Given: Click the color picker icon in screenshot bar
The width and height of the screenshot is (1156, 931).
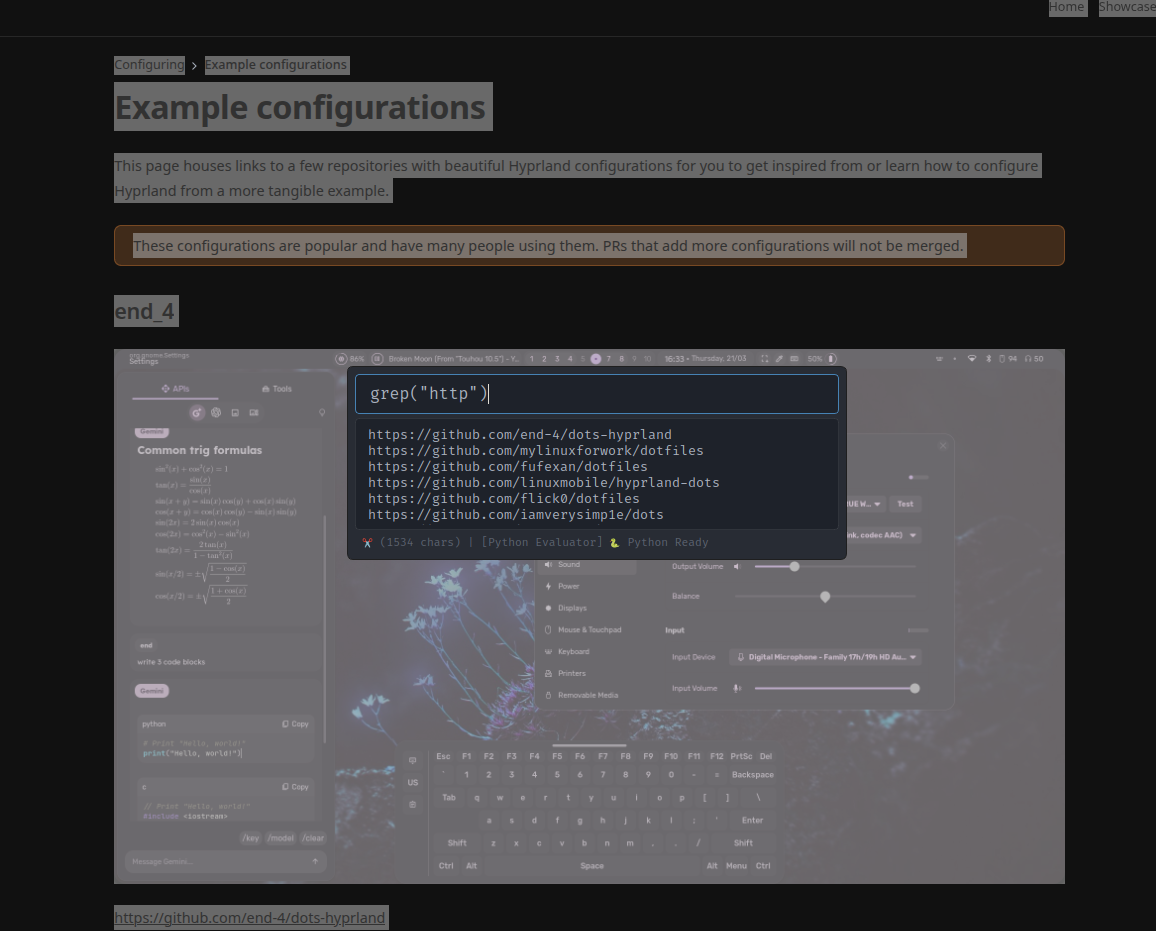Looking at the screenshot, I should (x=779, y=359).
